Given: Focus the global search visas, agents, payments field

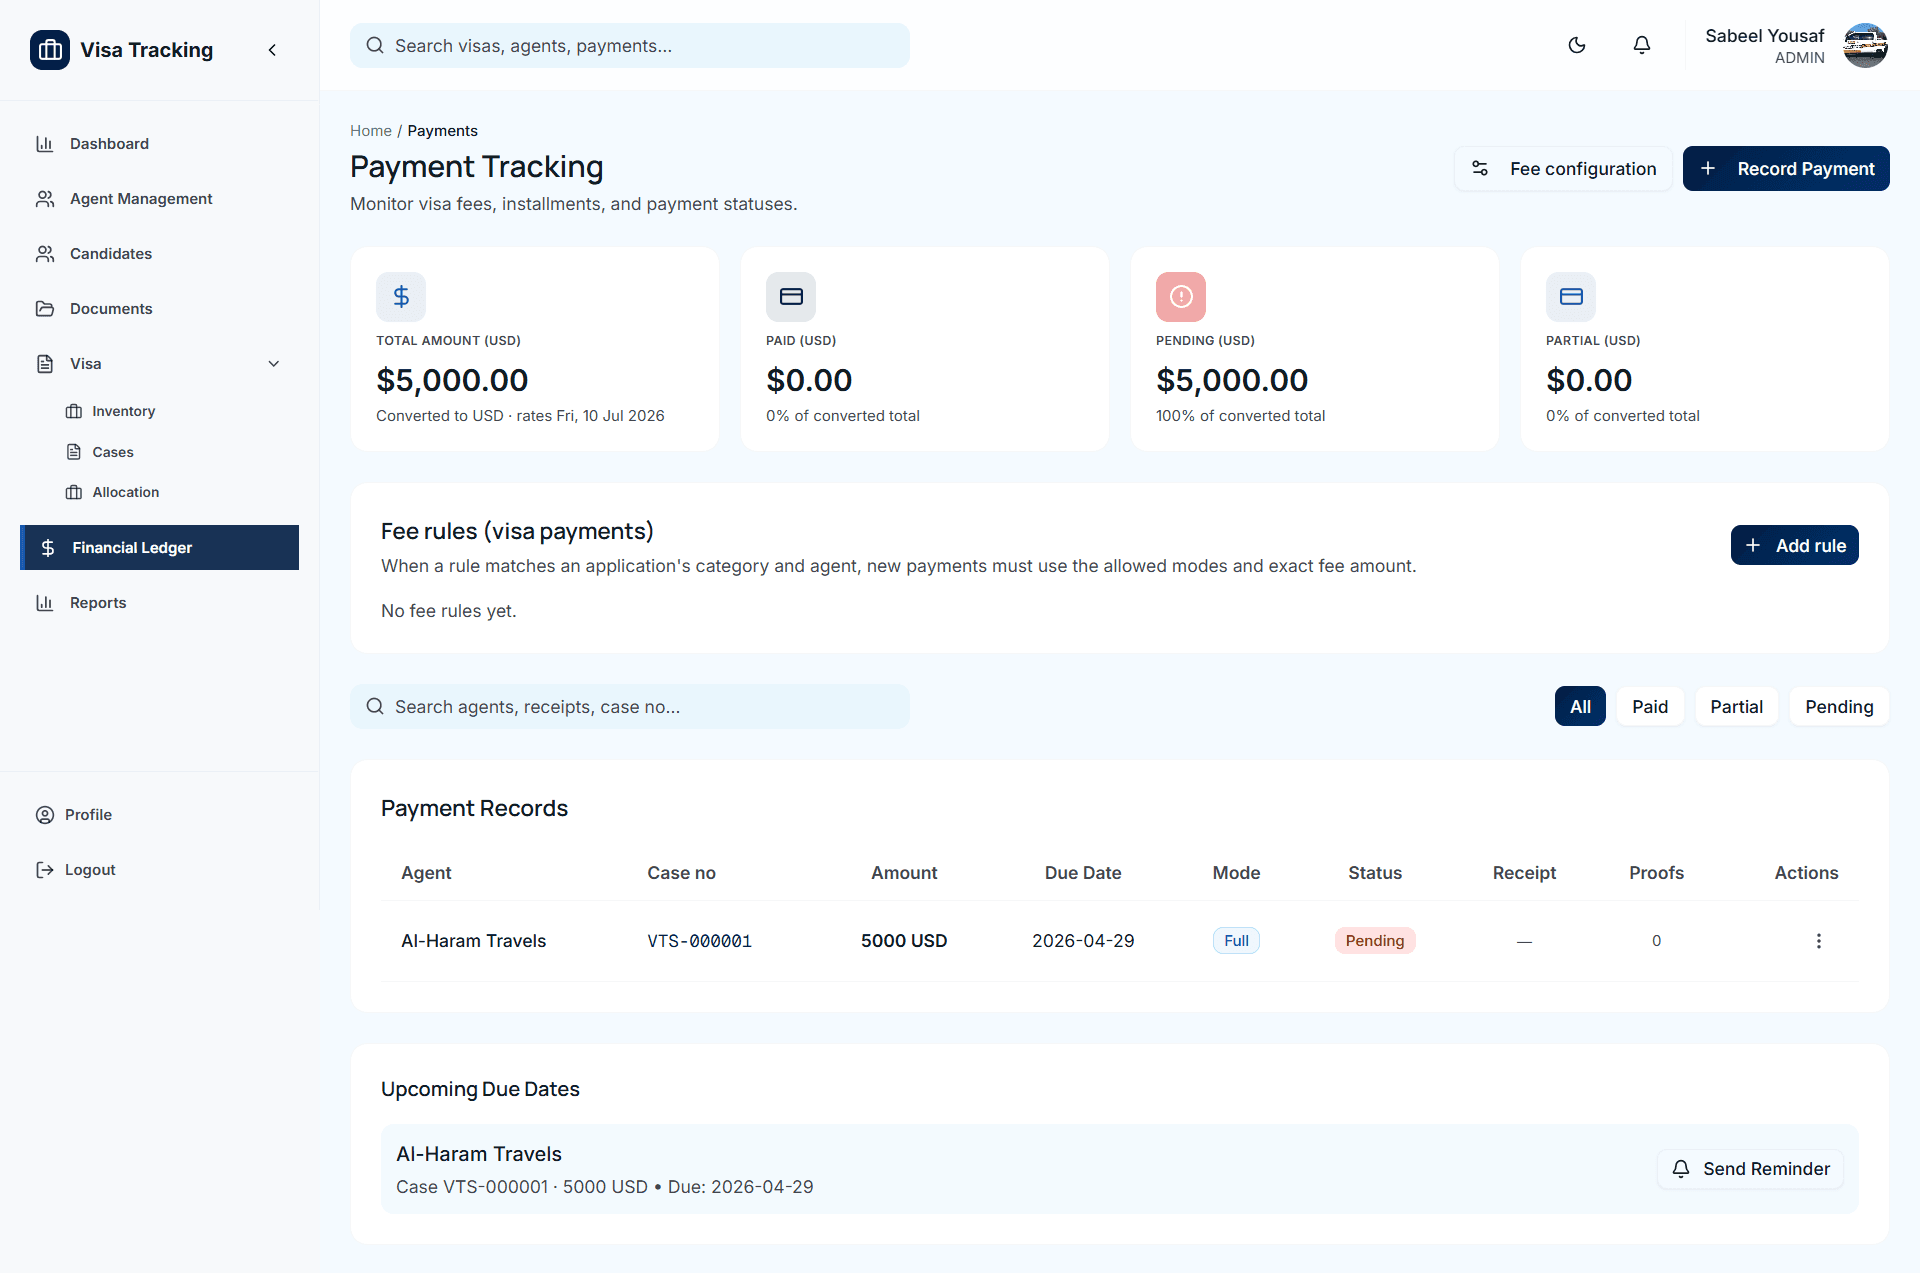Looking at the screenshot, I should click(x=630, y=46).
